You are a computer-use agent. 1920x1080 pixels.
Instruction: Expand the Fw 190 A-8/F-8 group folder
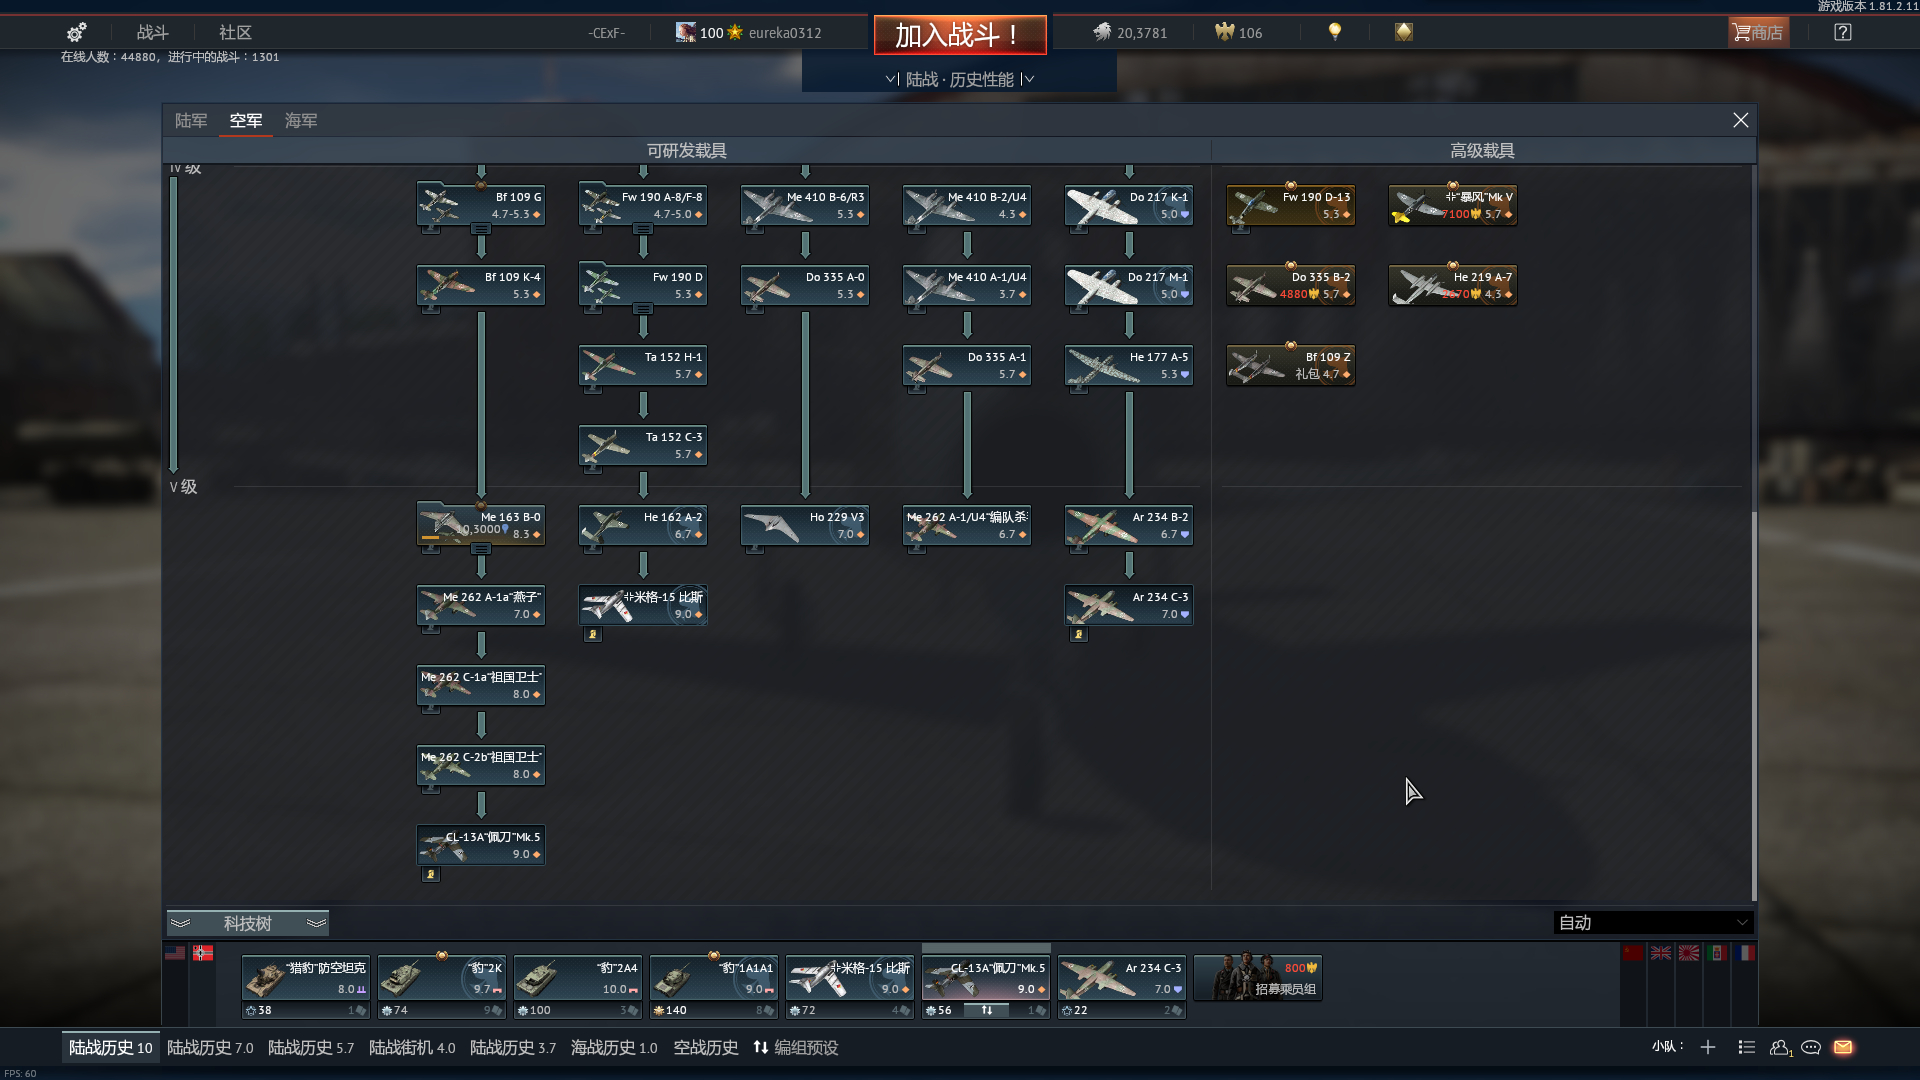pos(643,228)
